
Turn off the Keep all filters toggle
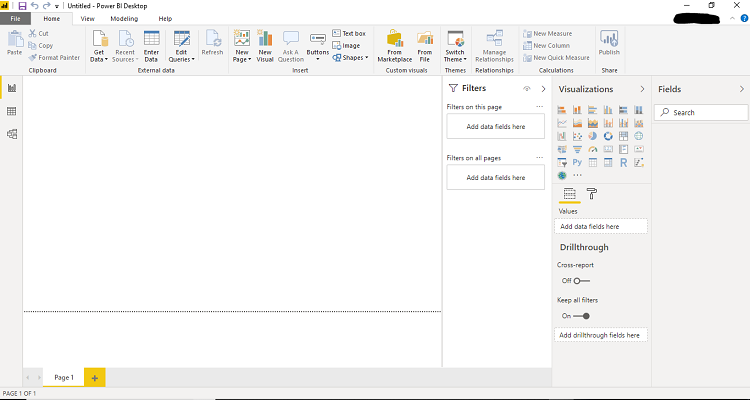tap(582, 316)
